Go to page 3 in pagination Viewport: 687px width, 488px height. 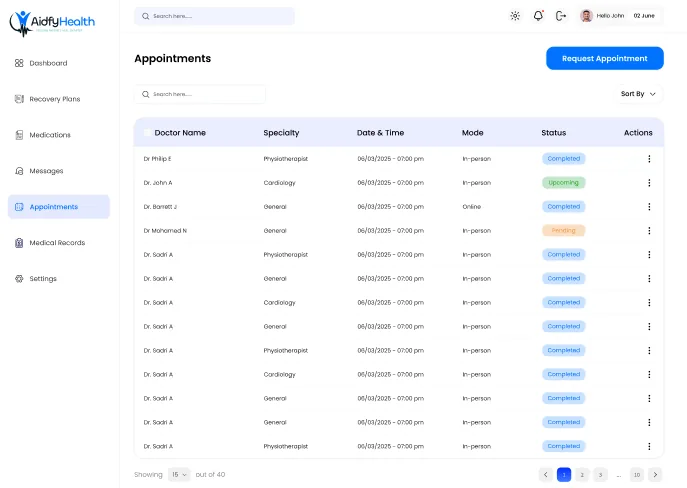click(600, 474)
